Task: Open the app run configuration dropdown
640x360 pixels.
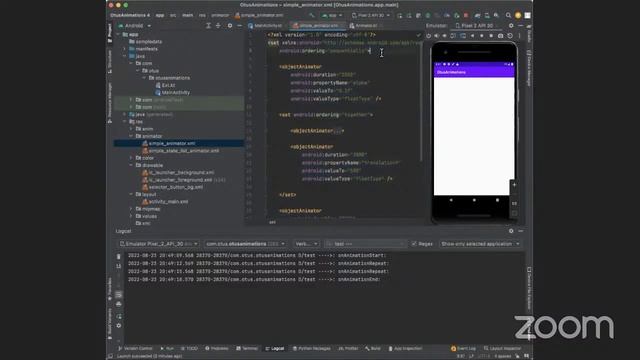Action: point(332,15)
